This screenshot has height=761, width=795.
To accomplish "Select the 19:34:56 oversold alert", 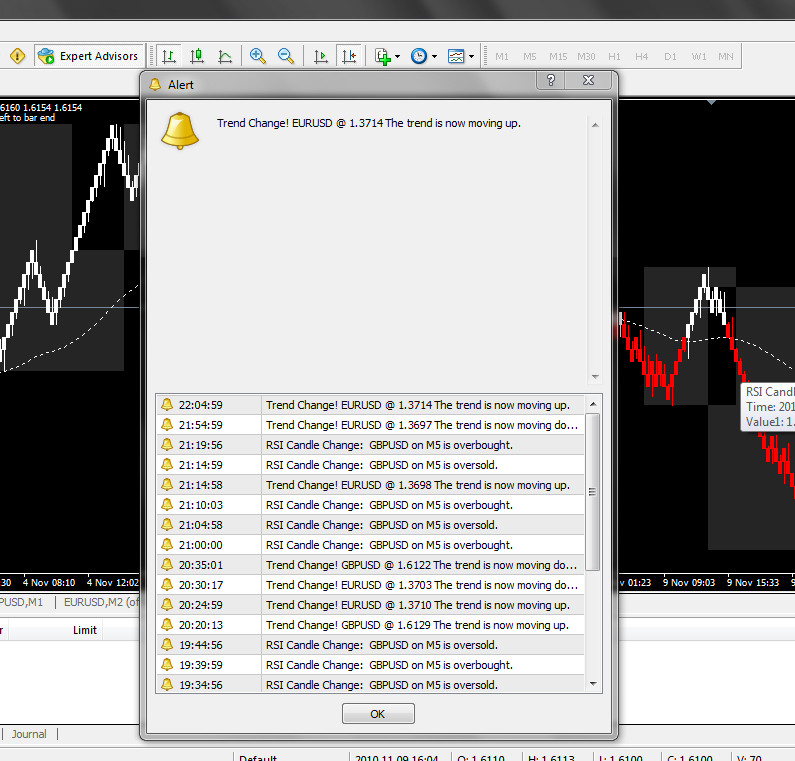I will click(370, 684).
